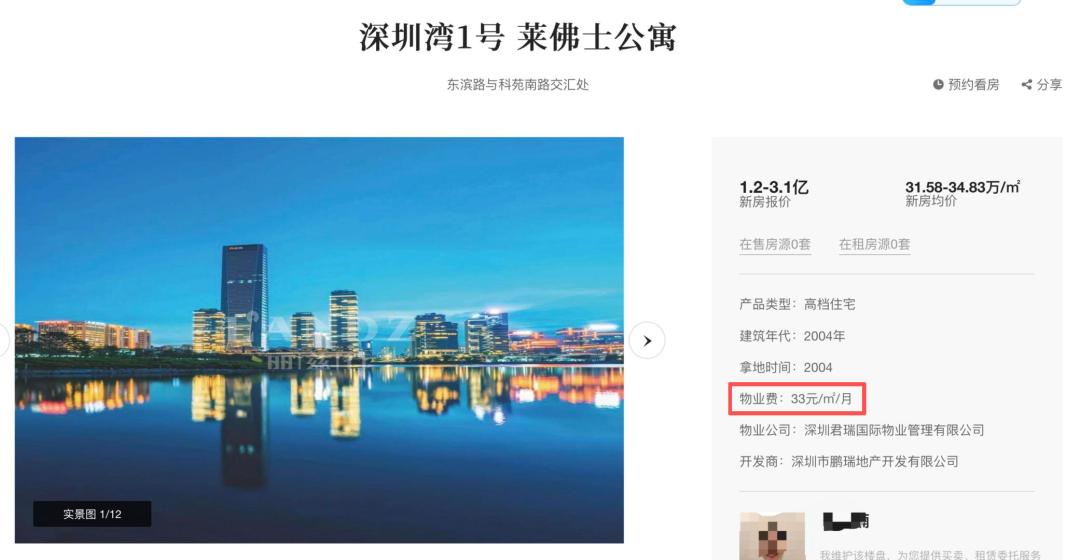The image size is (1080, 560).
Task: Click the 1.2-3.1亿 新房报价 price
Action: tap(774, 194)
